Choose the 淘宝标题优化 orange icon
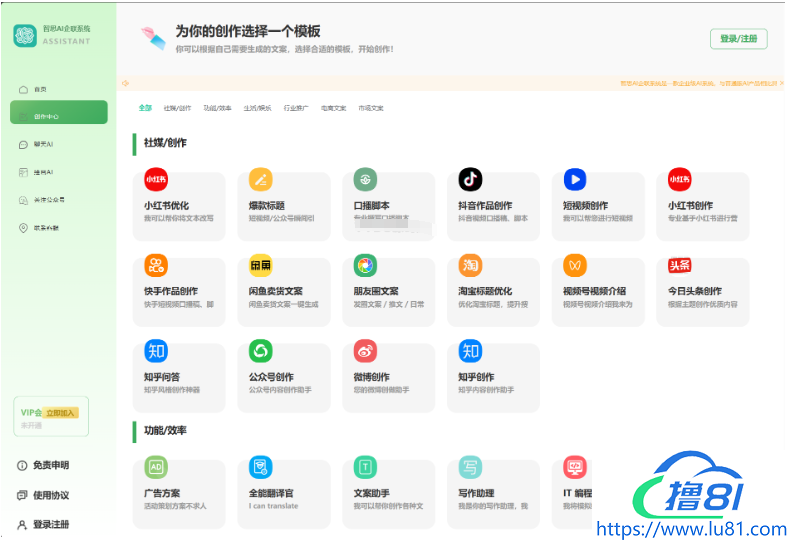Image resolution: width=792 pixels, height=540 pixels. 470,265
